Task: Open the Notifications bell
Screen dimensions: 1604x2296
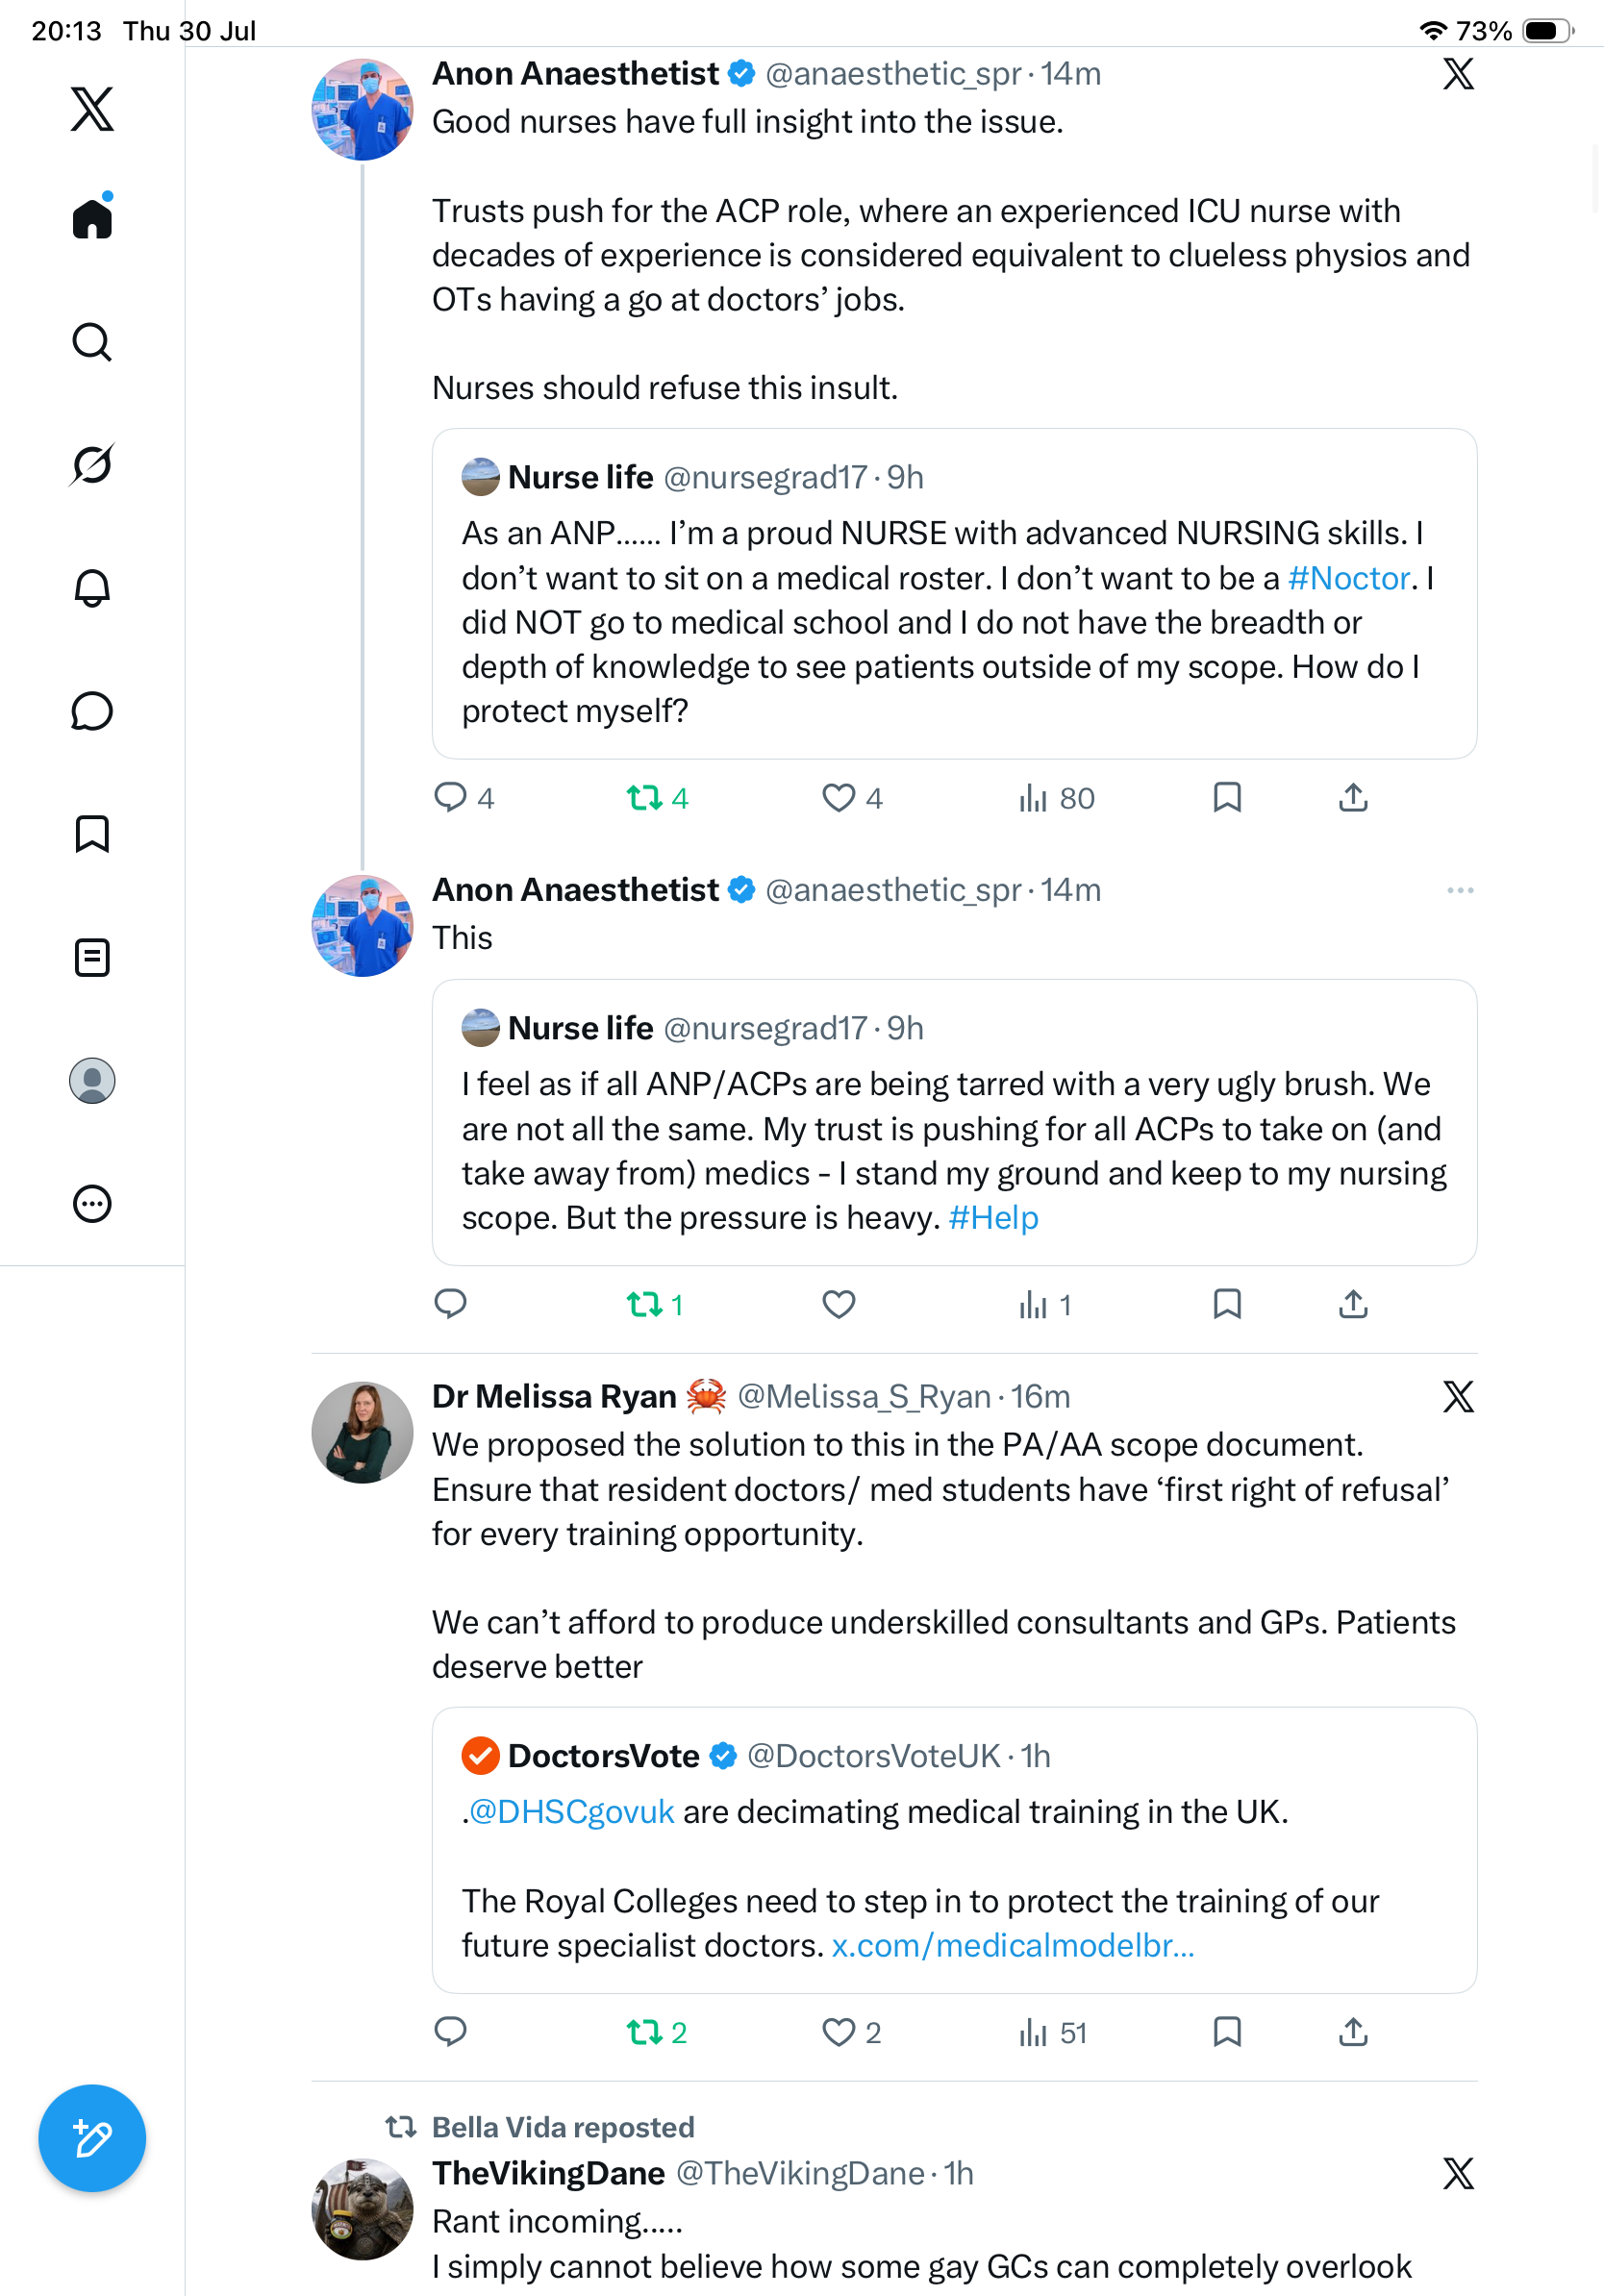Action: click(x=92, y=588)
